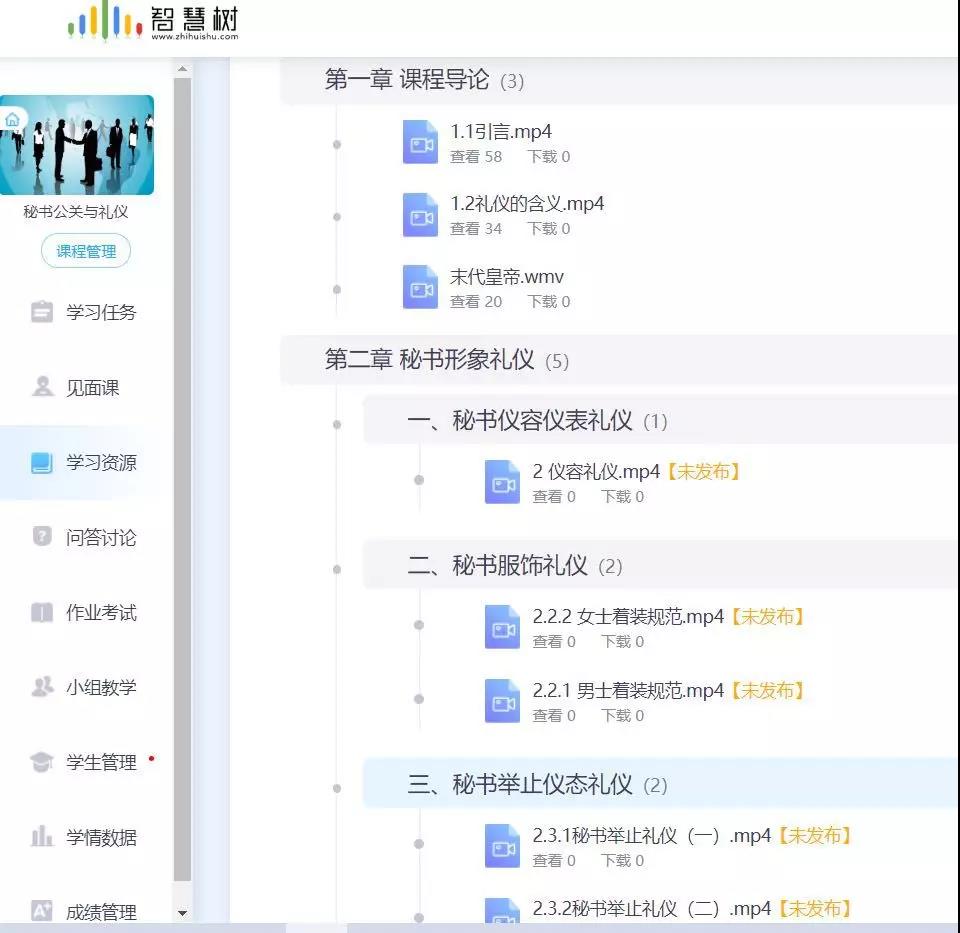Click timeline dot beside 1.1引言.mp4

[337, 144]
